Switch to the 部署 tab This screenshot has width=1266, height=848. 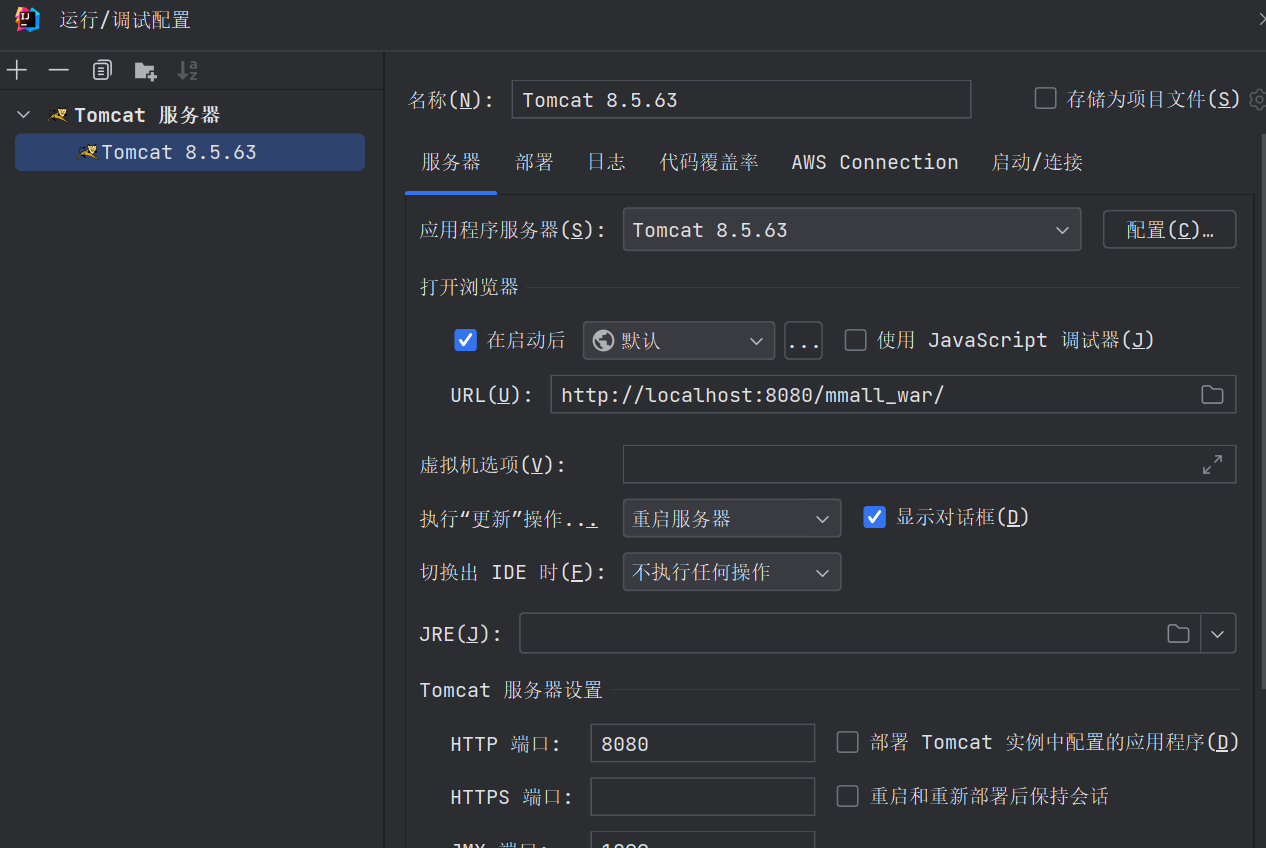534,162
